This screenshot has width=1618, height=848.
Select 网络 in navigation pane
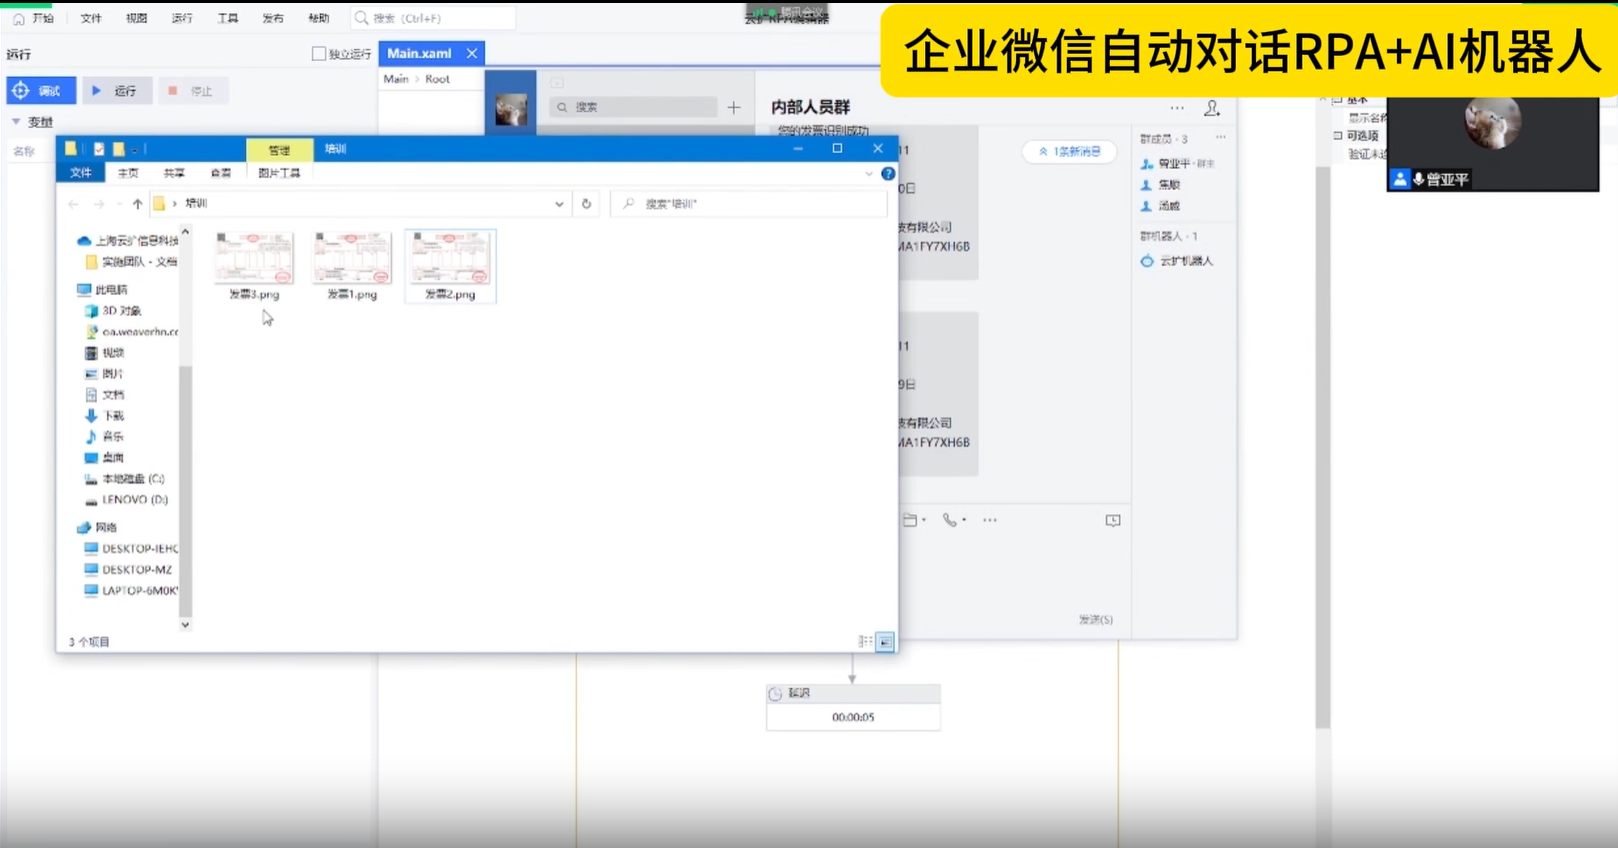coord(98,527)
